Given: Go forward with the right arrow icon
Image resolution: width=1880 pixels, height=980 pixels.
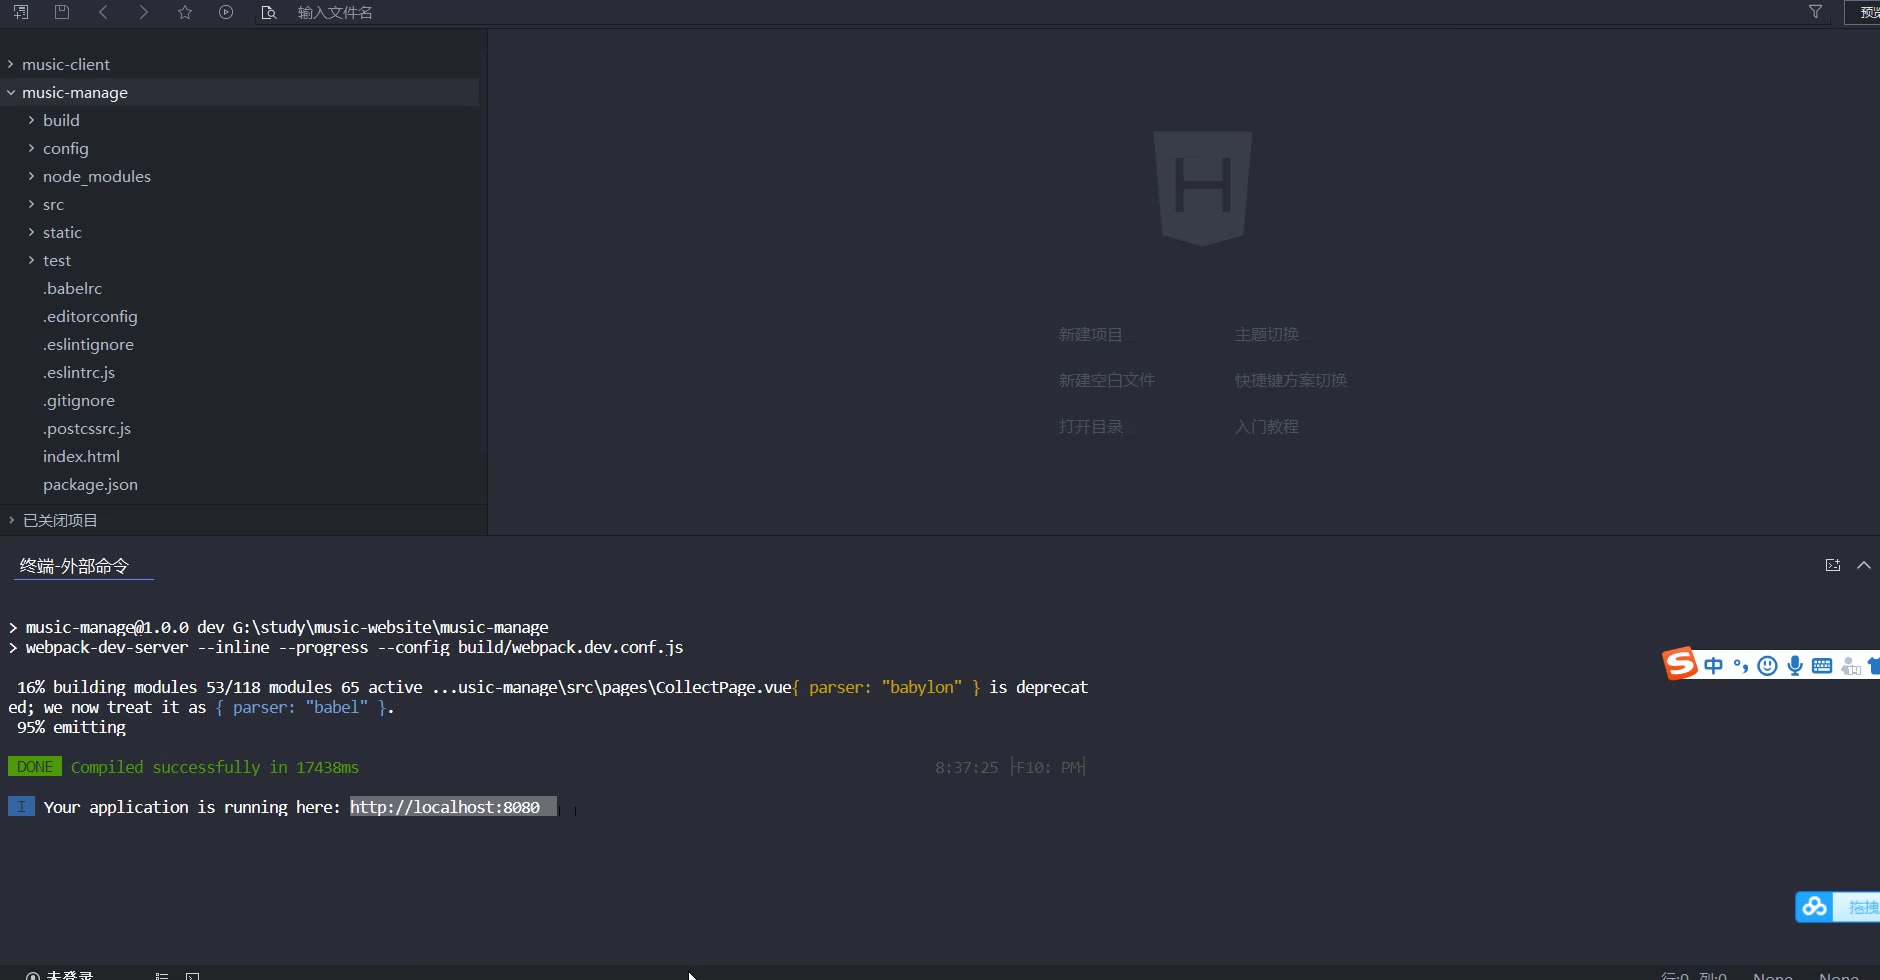Looking at the screenshot, I should pyautogui.click(x=144, y=12).
